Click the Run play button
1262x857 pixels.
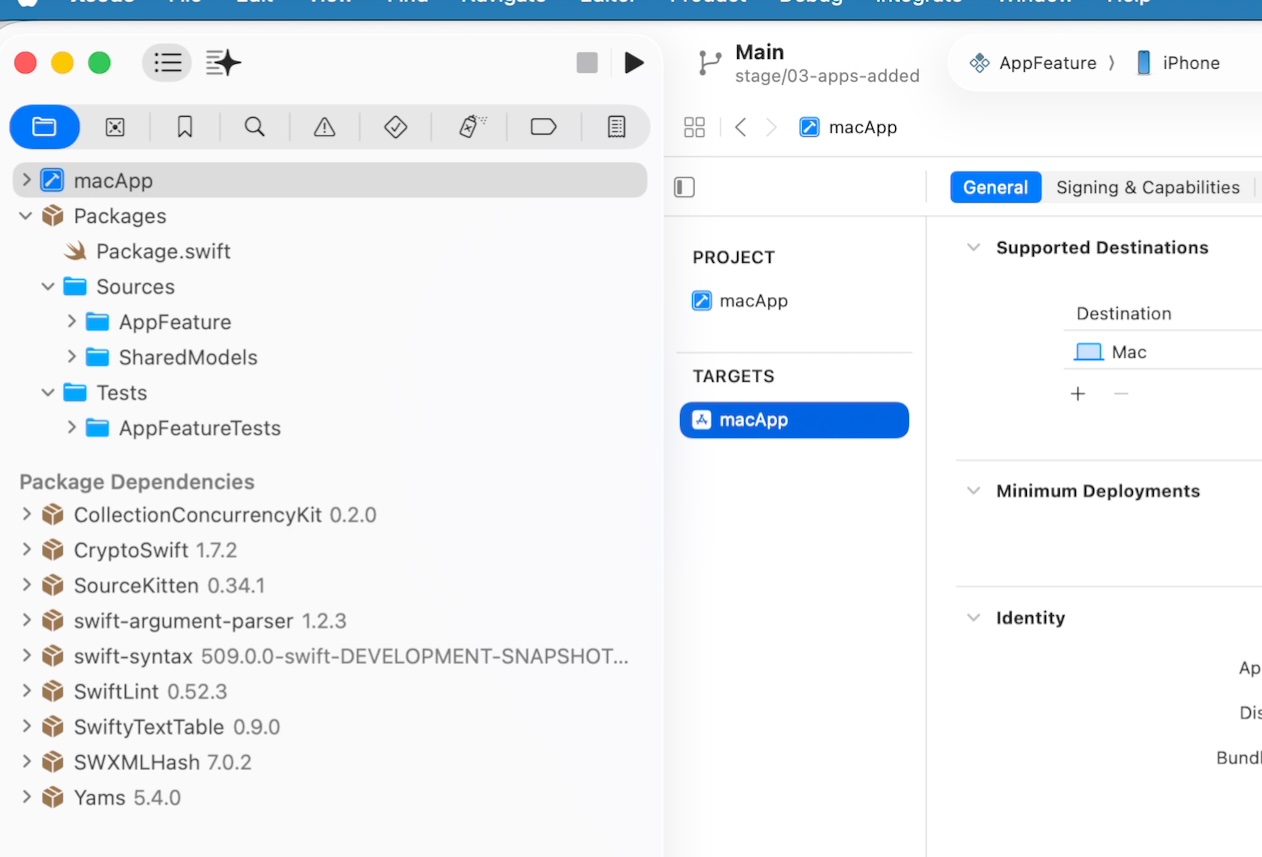634,63
